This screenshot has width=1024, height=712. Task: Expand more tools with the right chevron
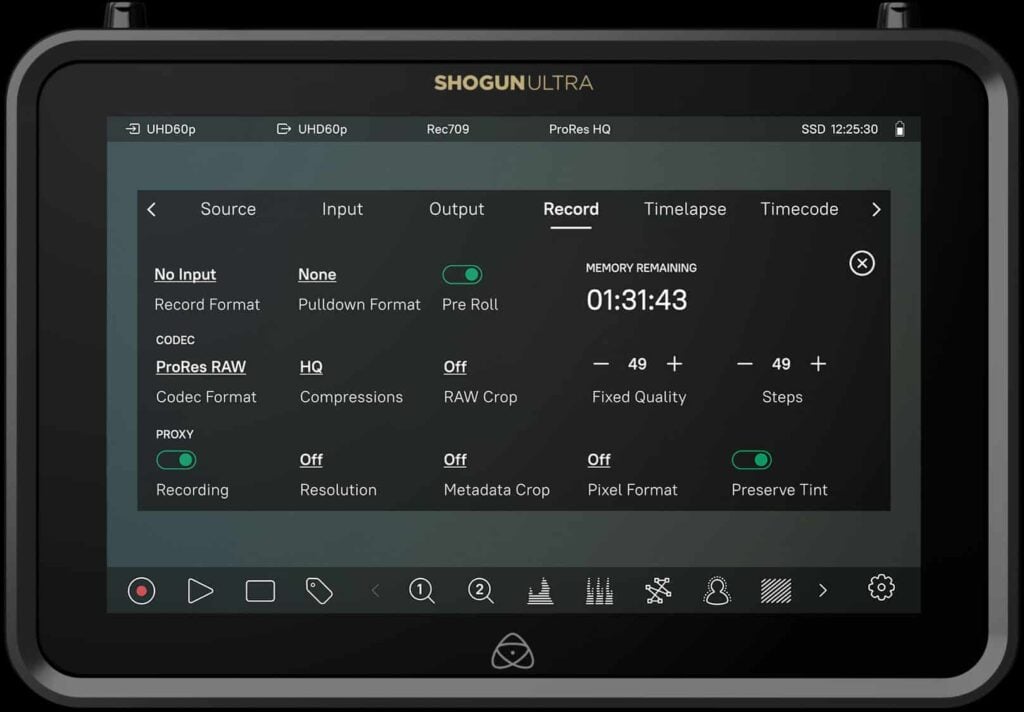coord(822,591)
